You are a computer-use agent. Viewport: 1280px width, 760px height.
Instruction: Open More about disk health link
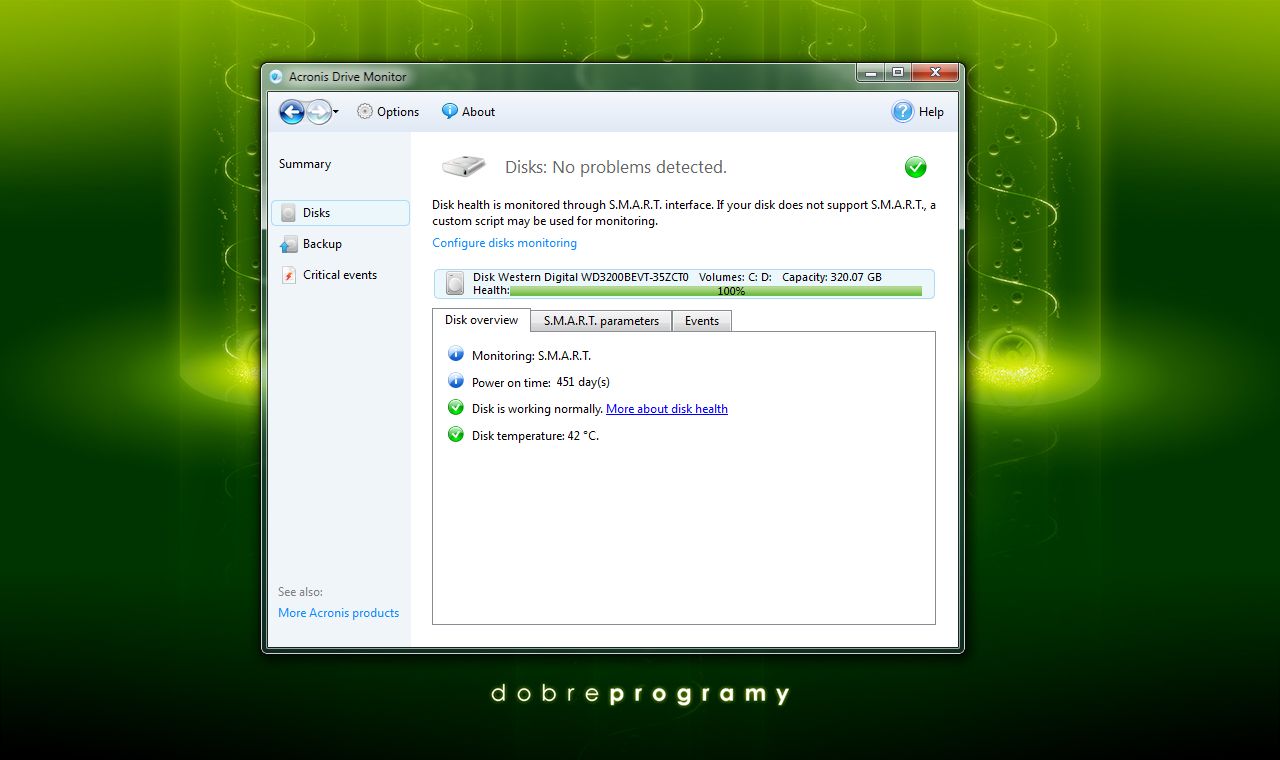coord(667,409)
